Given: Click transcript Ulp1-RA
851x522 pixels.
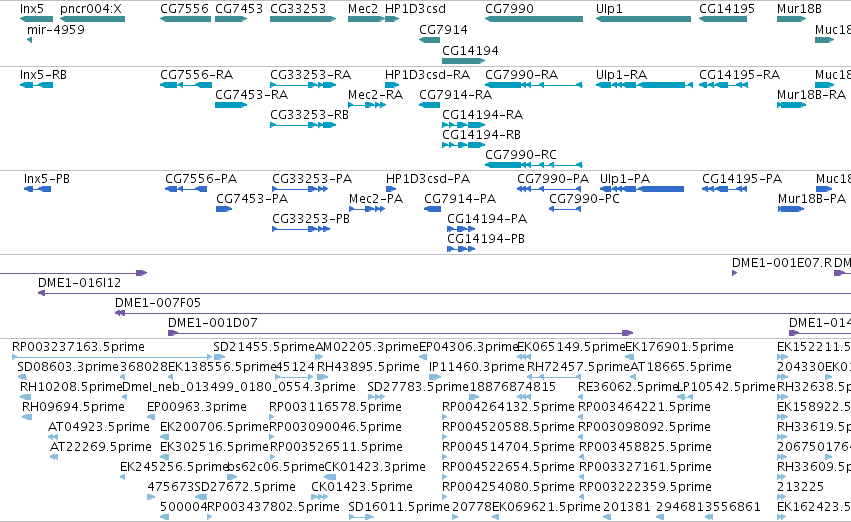Looking at the screenshot, I should click(621, 75).
